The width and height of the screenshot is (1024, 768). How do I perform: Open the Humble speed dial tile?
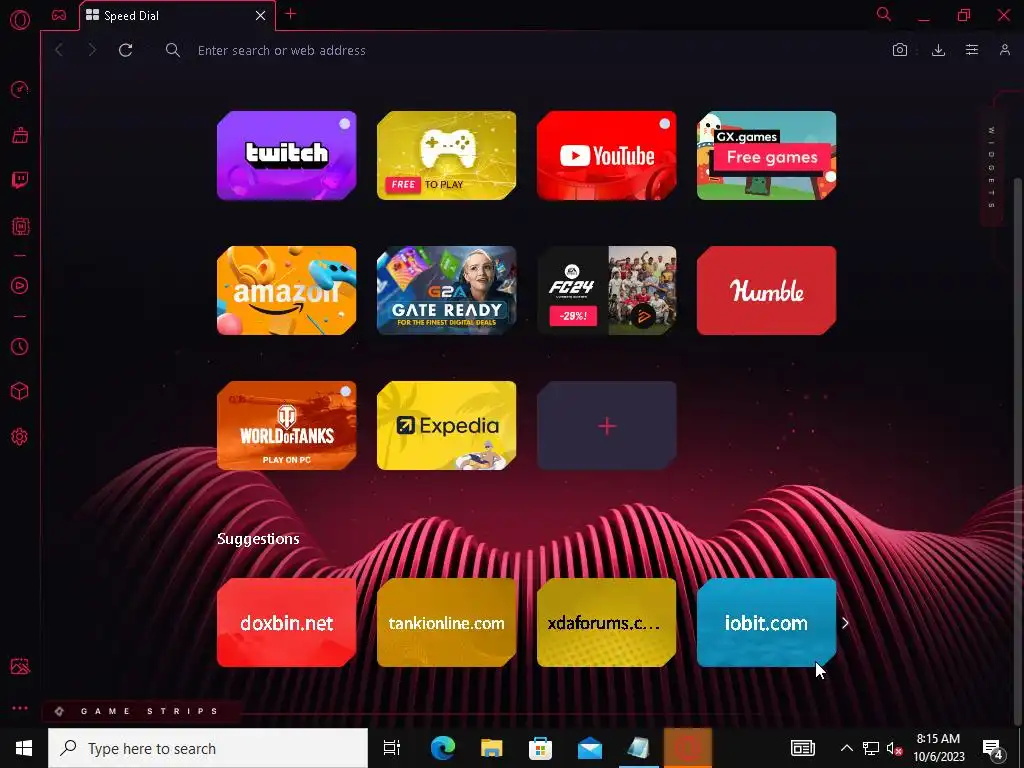[767, 291]
